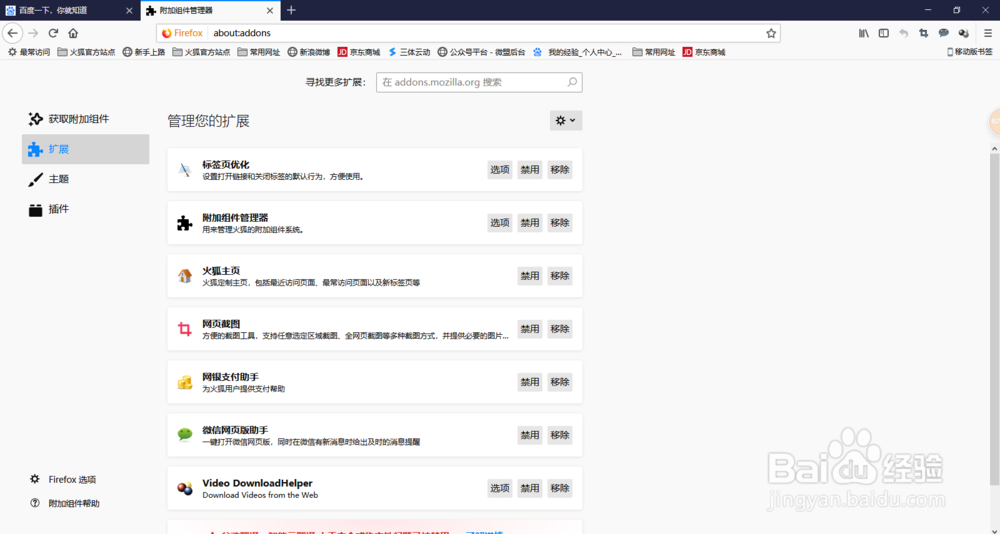This screenshot has height=534, width=1000.
Task: Open the home page icon
Action: click(73, 33)
